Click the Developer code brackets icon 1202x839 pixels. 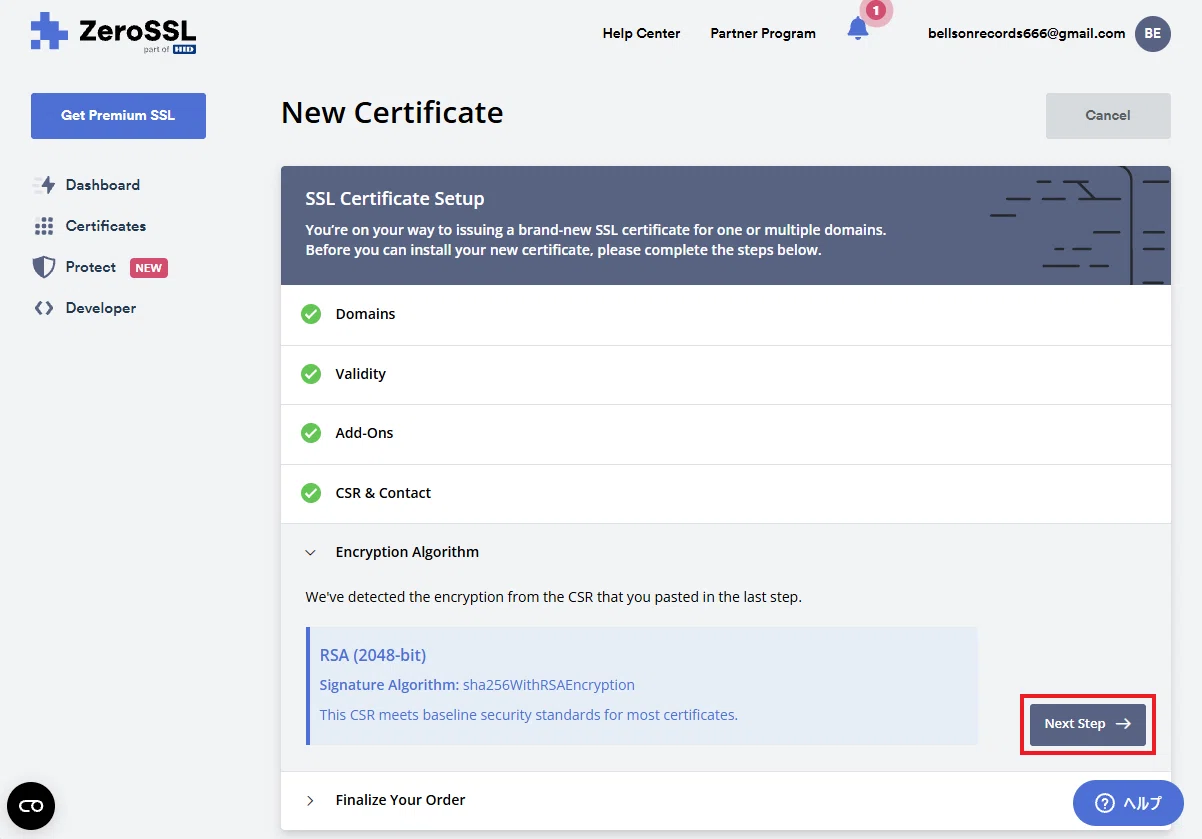pyautogui.click(x=44, y=308)
